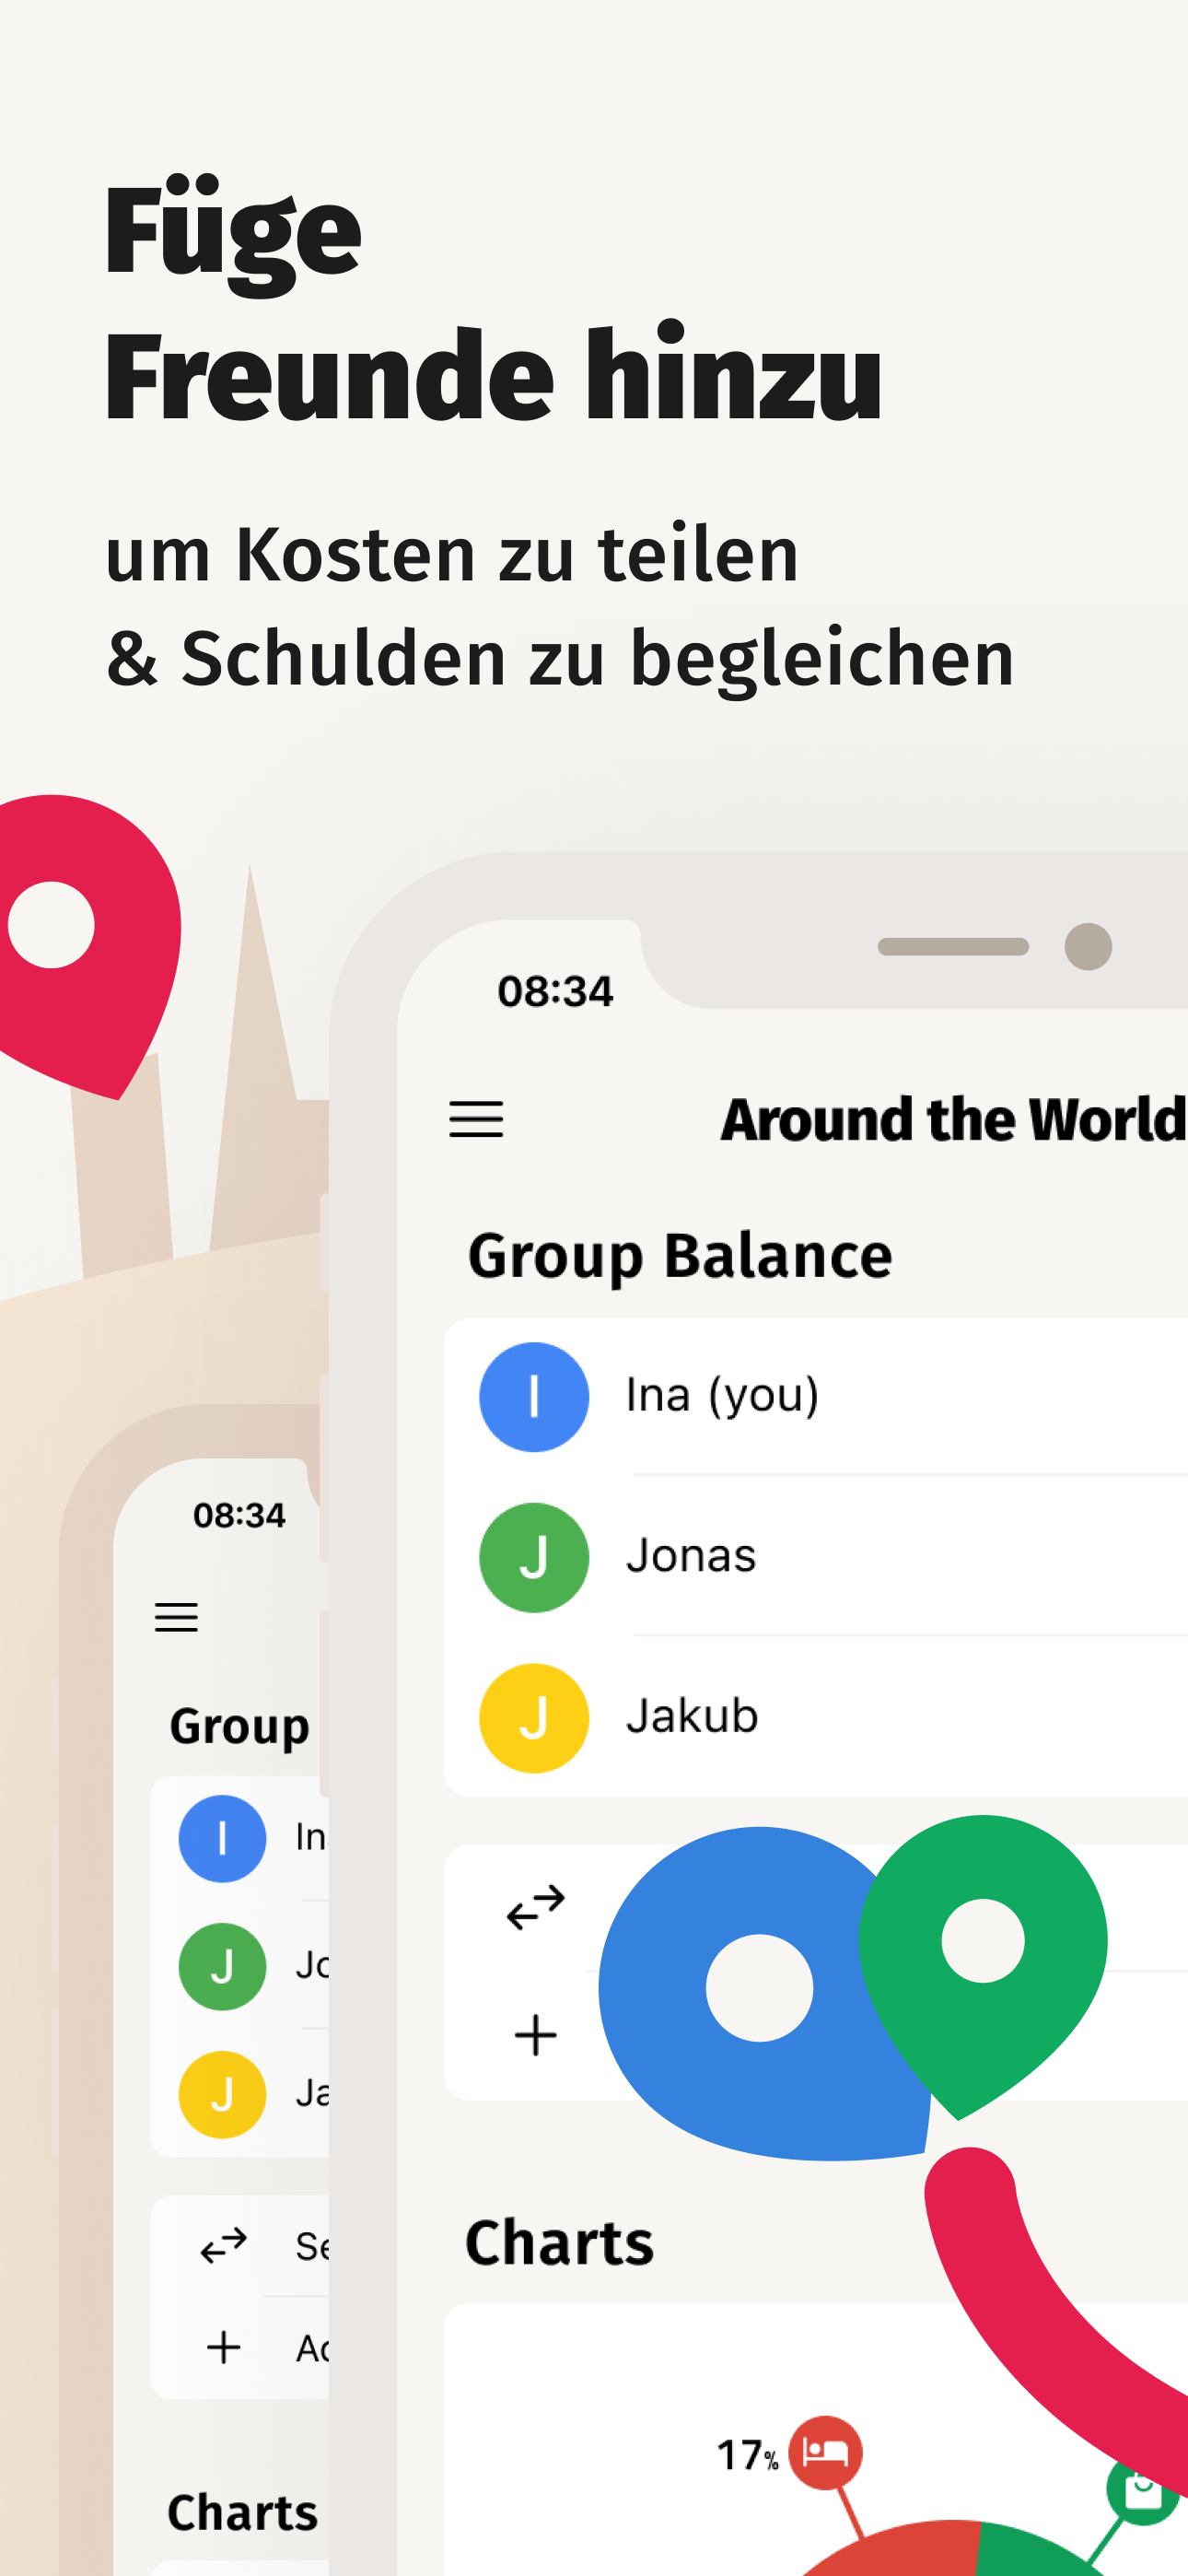Tap the um Kosten zu teilen subtitle line
Viewport: 1188px width, 2576px height.
point(452,554)
